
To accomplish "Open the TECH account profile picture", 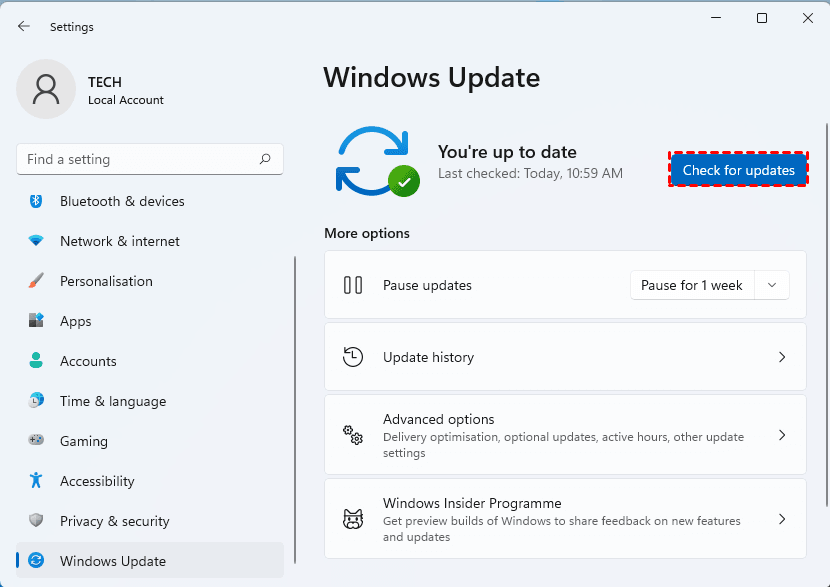I will point(46,89).
